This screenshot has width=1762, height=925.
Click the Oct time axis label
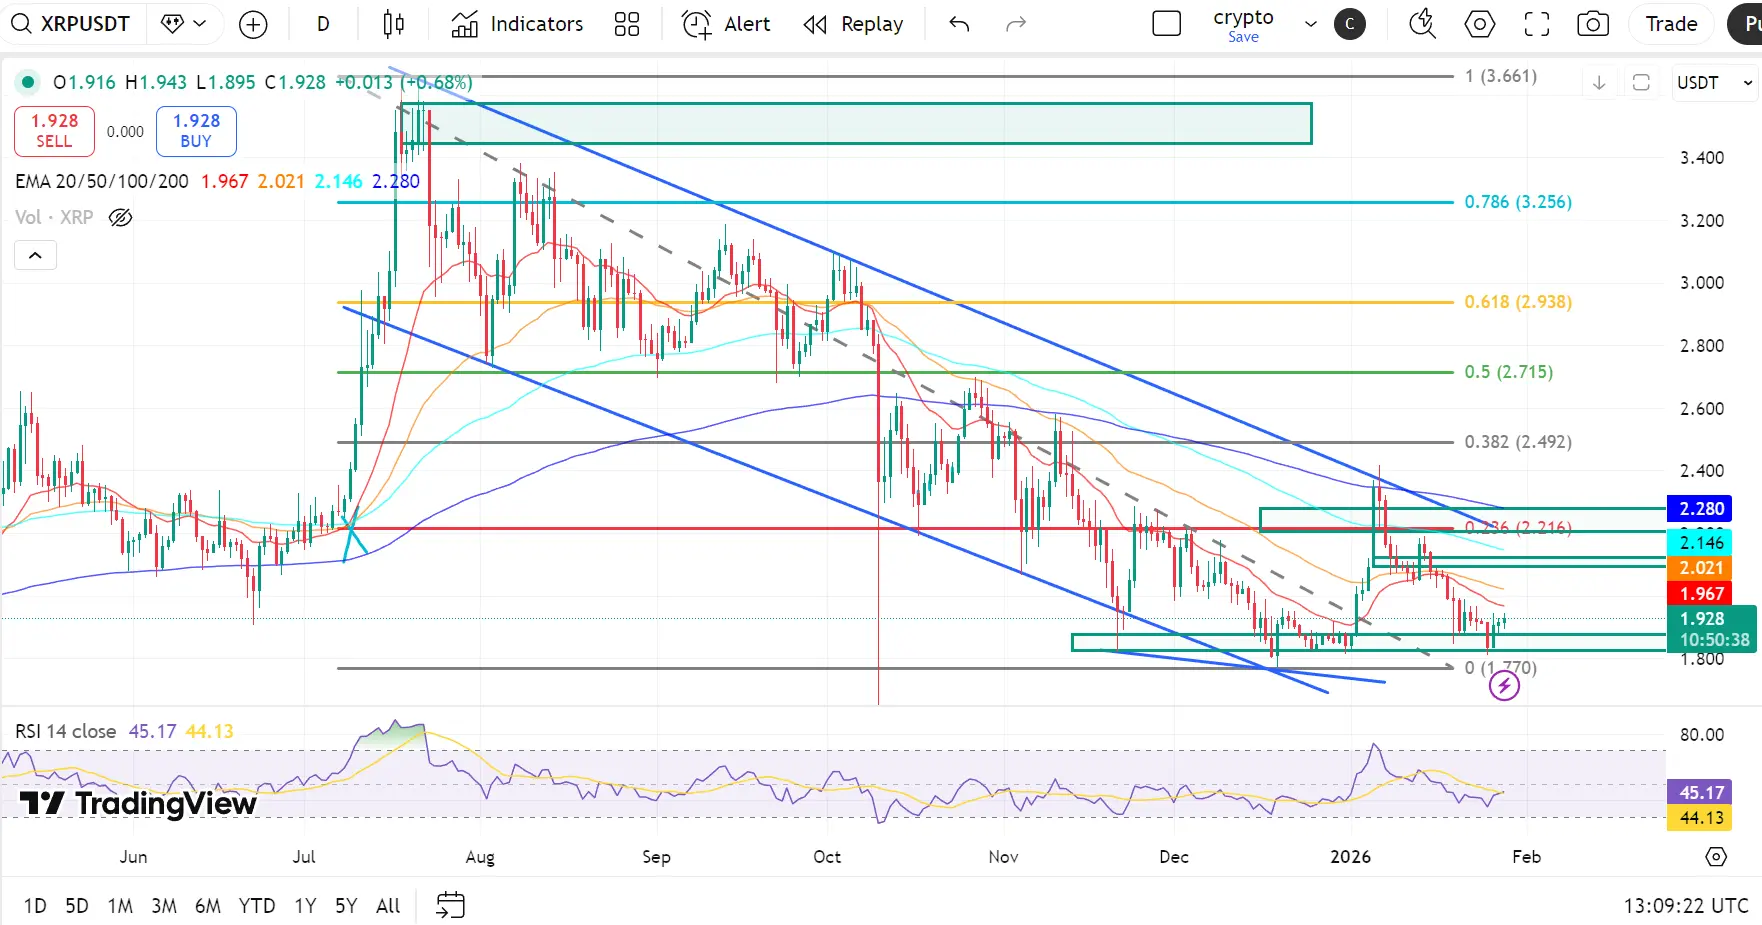tap(827, 857)
